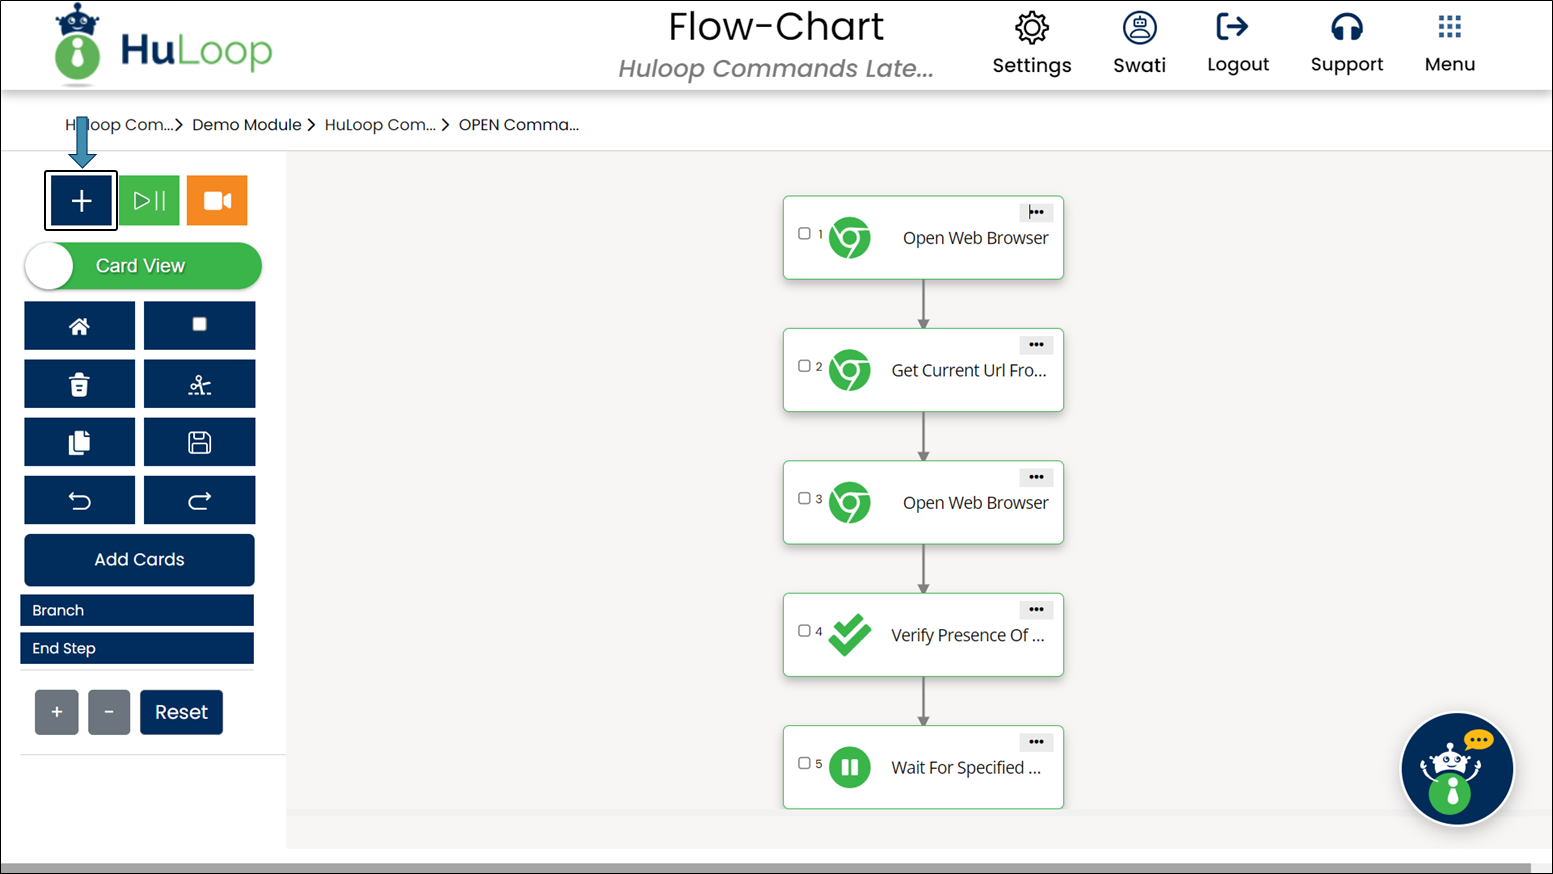This screenshot has height=874, width=1553.
Task: Click the Reset zoom button
Action: coord(181,712)
